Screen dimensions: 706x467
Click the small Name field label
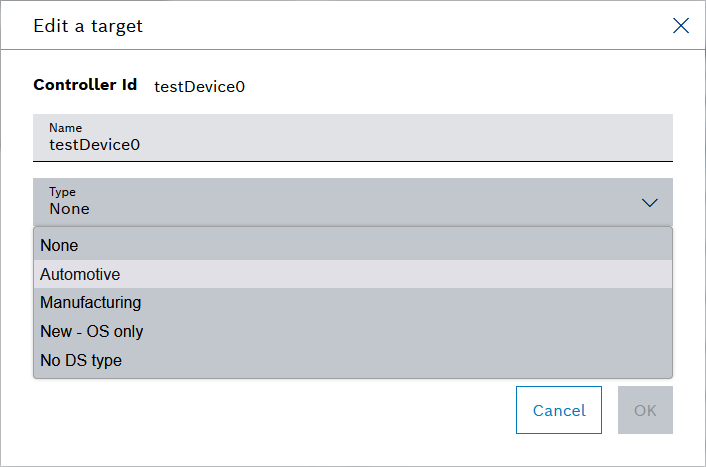(x=65, y=128)
